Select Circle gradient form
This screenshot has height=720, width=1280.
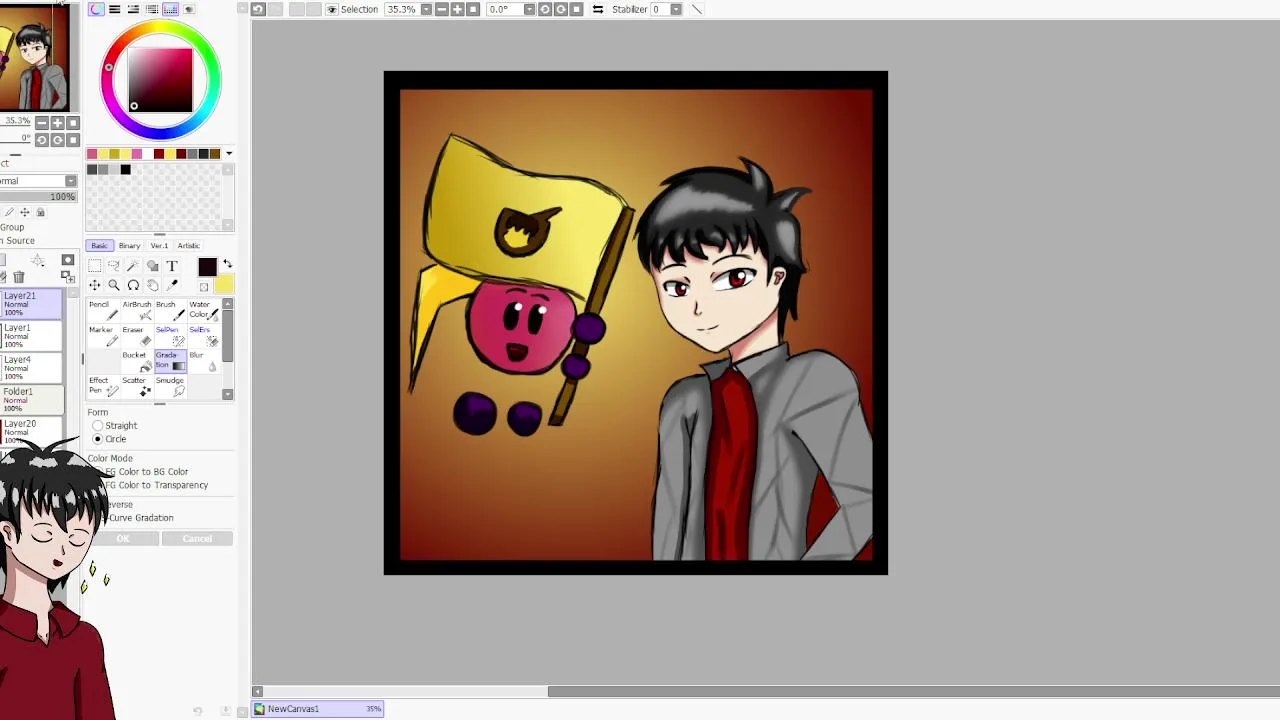coord(109,439)
